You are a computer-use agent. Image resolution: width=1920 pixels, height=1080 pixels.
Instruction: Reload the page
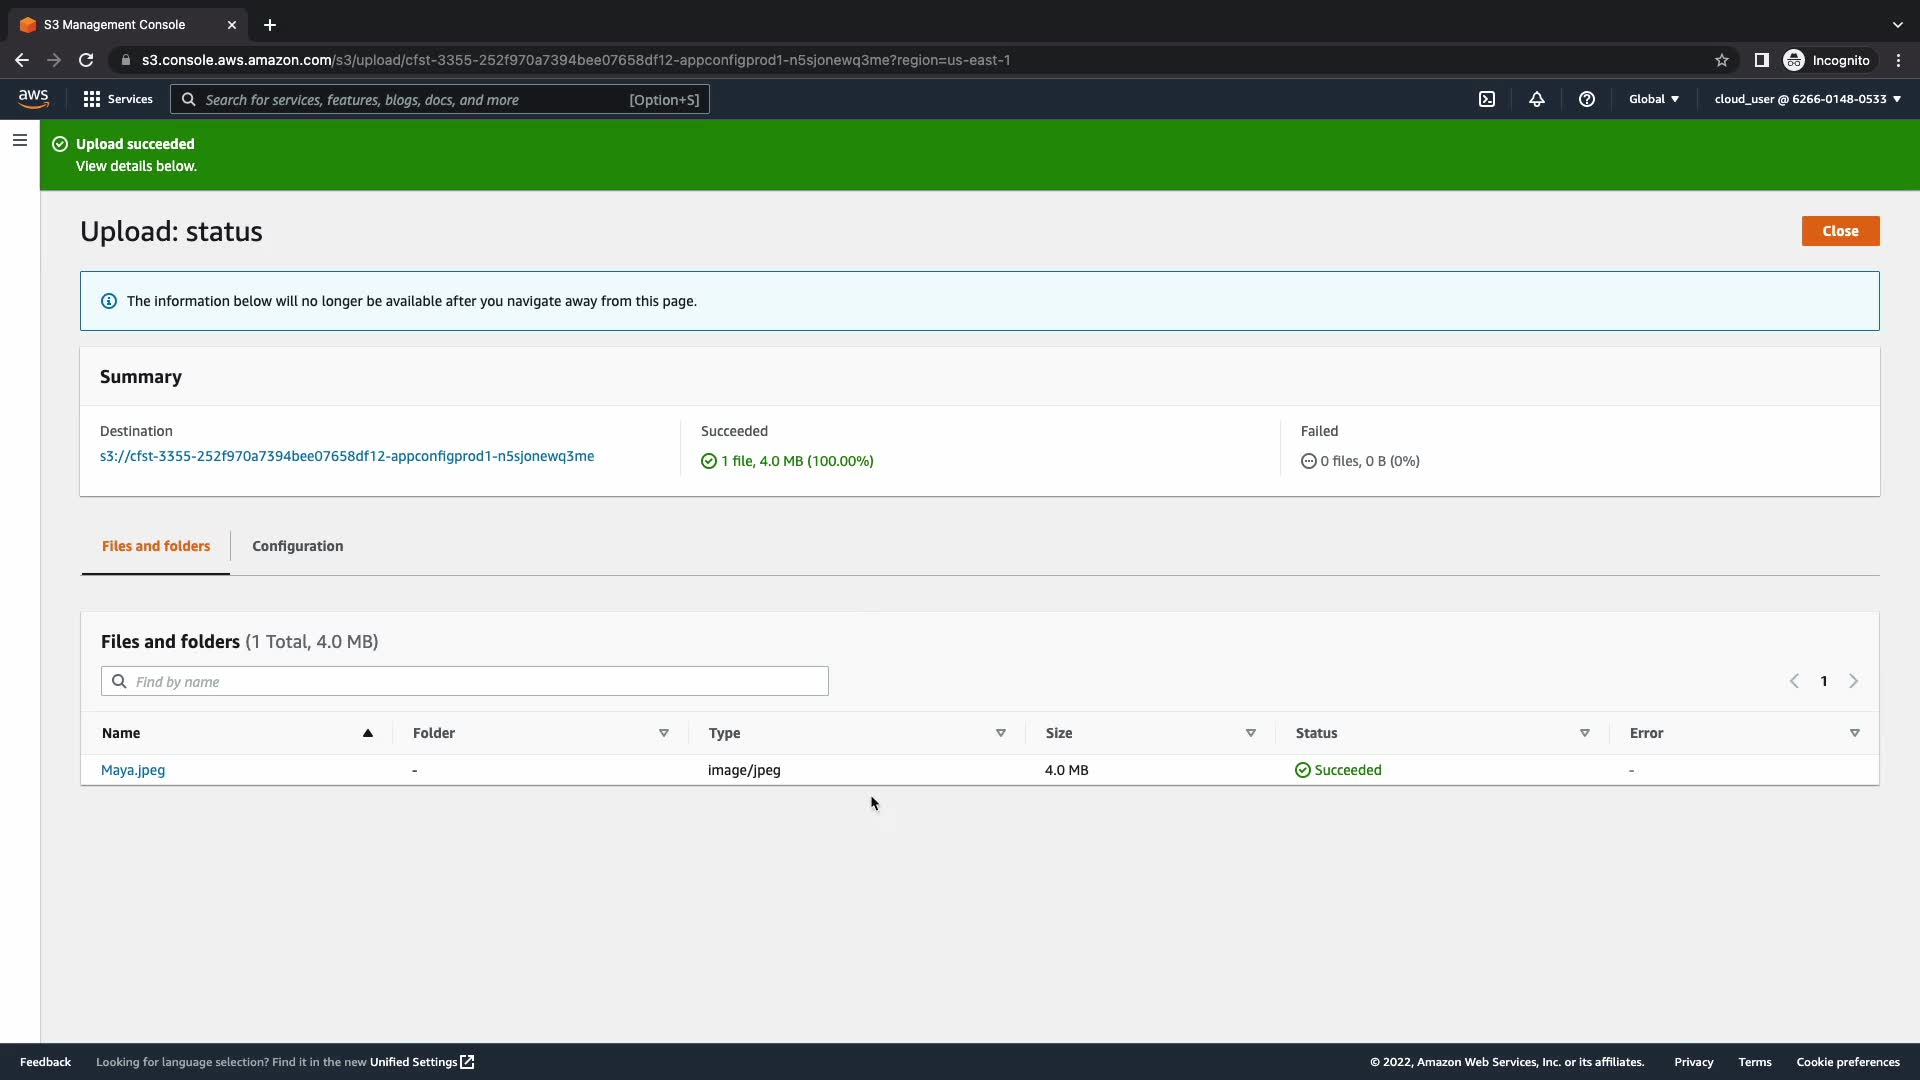coord(86,60)
